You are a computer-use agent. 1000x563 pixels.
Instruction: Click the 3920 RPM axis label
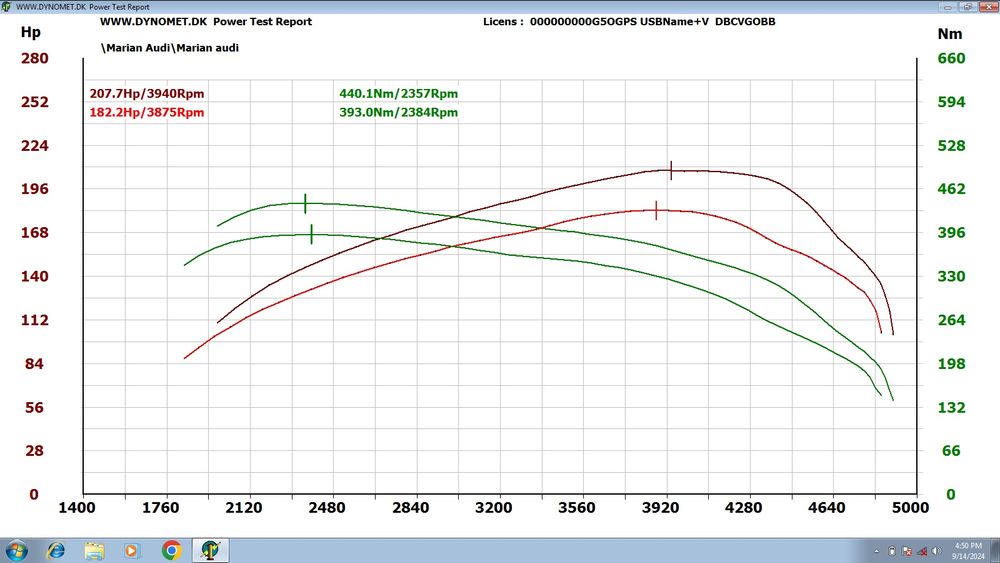pyautogui.click(x=660, y=508)
